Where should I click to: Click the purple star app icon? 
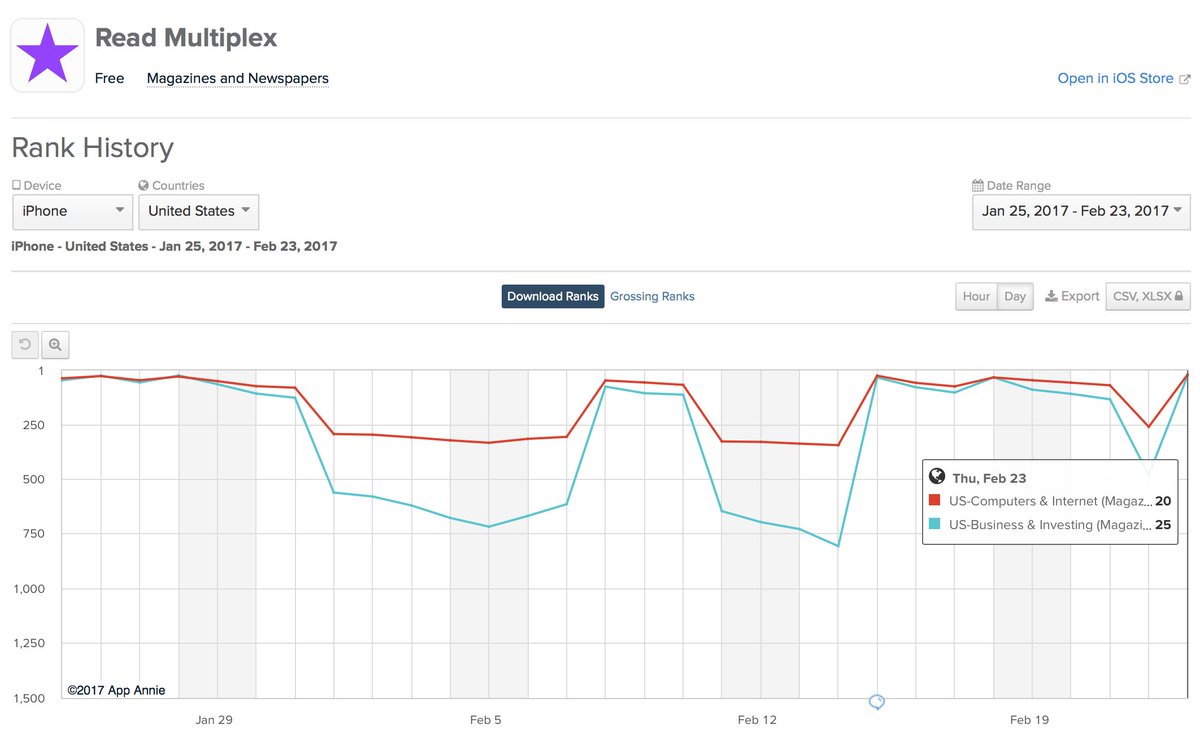48,56
